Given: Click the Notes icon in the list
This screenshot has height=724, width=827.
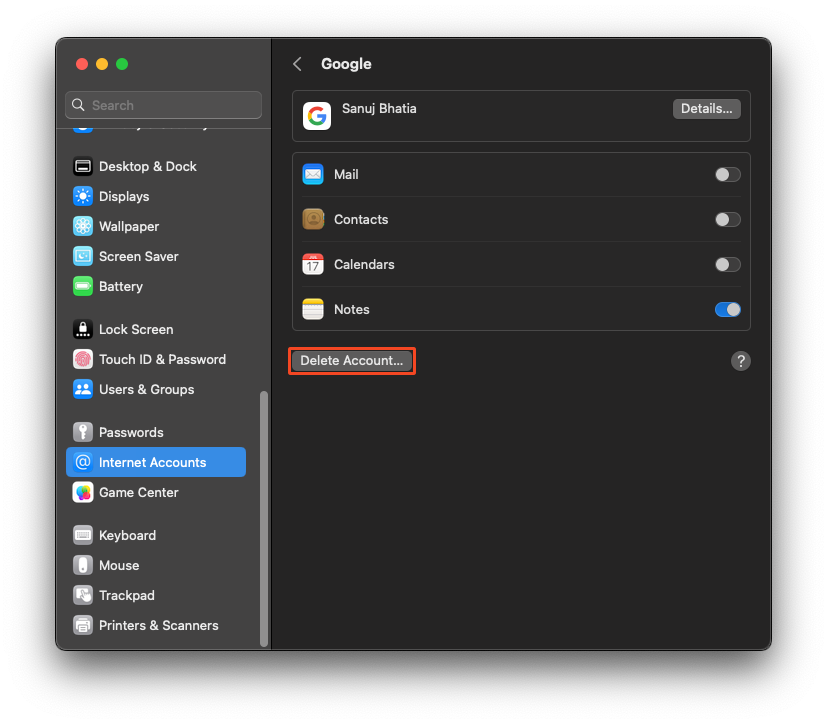Looking at the screenshot, I should point(313,309).
